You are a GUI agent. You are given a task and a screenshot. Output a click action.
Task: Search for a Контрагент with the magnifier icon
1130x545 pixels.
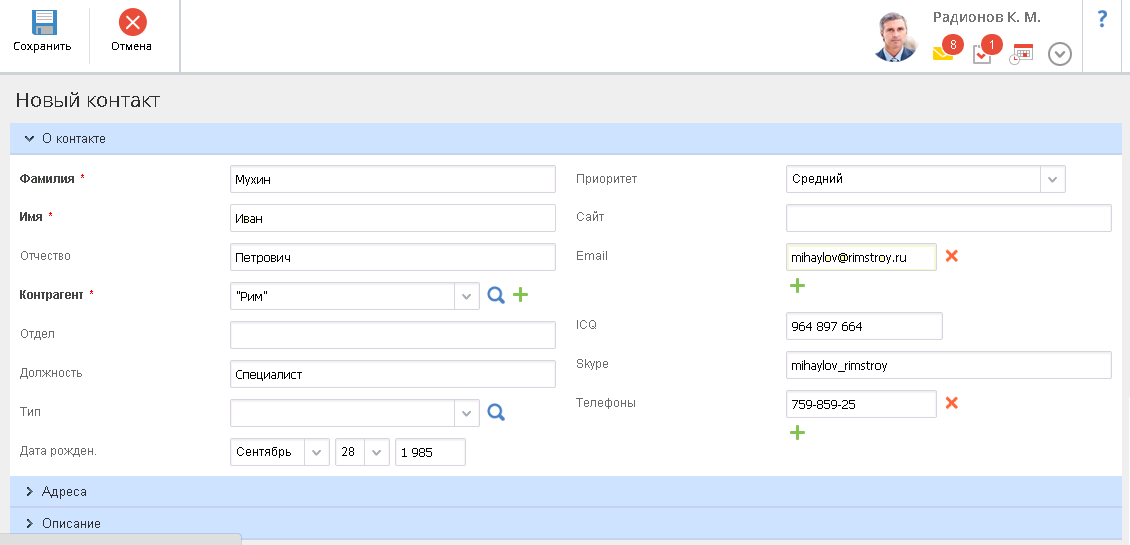(x=496, y=295)
